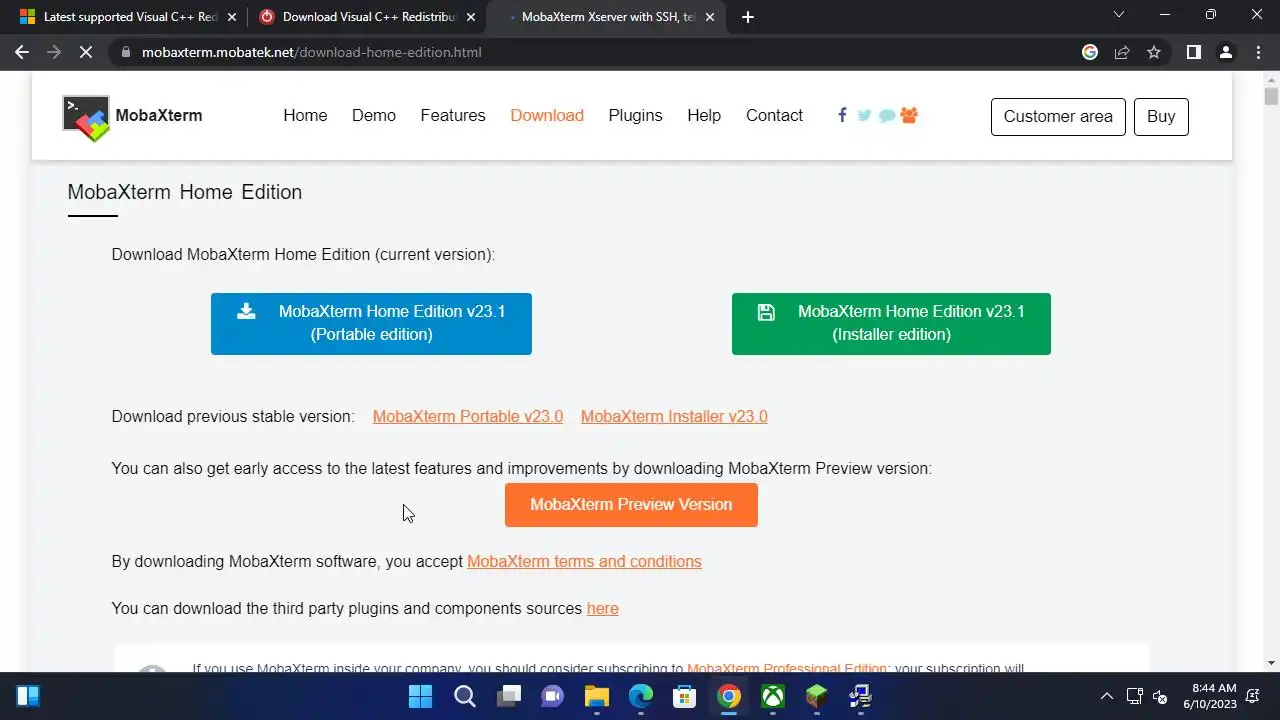Open muted volume tray icon
The width and height of the screenshot is (1280, 720).
tap(1160, 696)
